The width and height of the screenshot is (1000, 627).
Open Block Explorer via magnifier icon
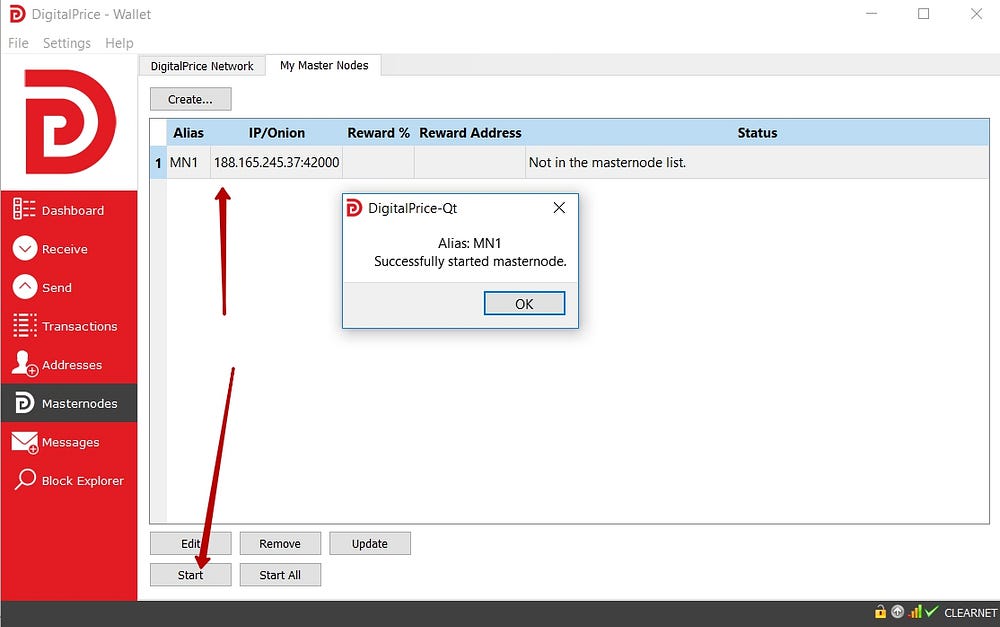tap(25, 479)
